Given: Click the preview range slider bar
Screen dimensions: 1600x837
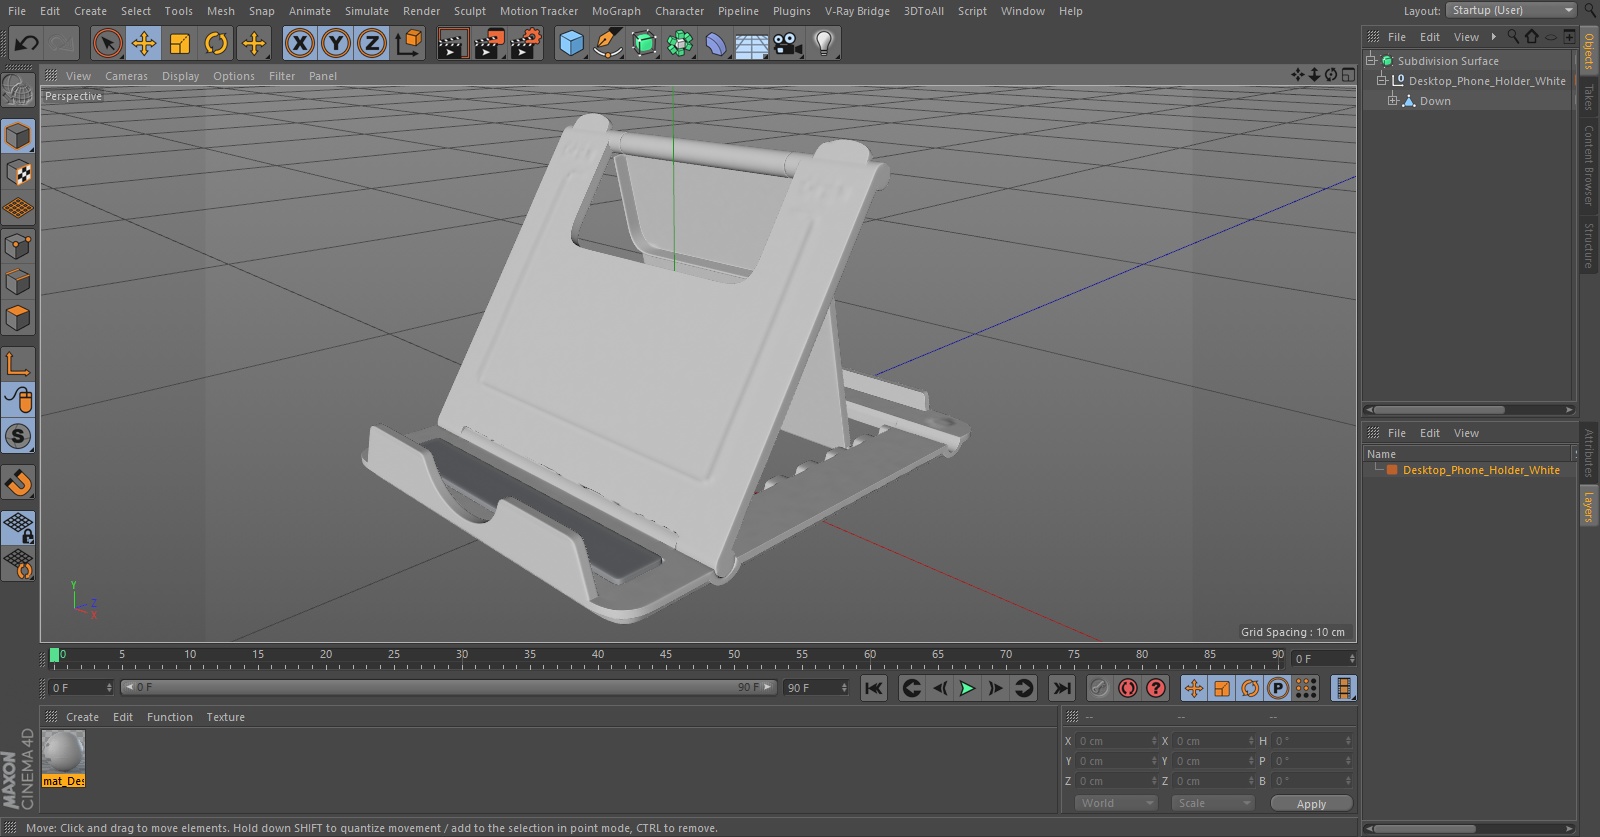Looking at the screenshot, I should (x=448, y=688).
